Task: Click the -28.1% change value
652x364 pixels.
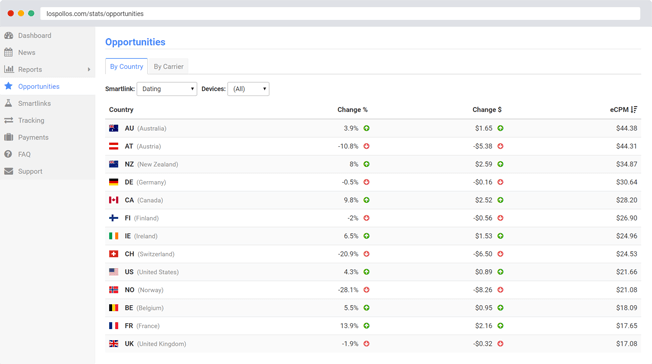Action: (x=348, y=290)
